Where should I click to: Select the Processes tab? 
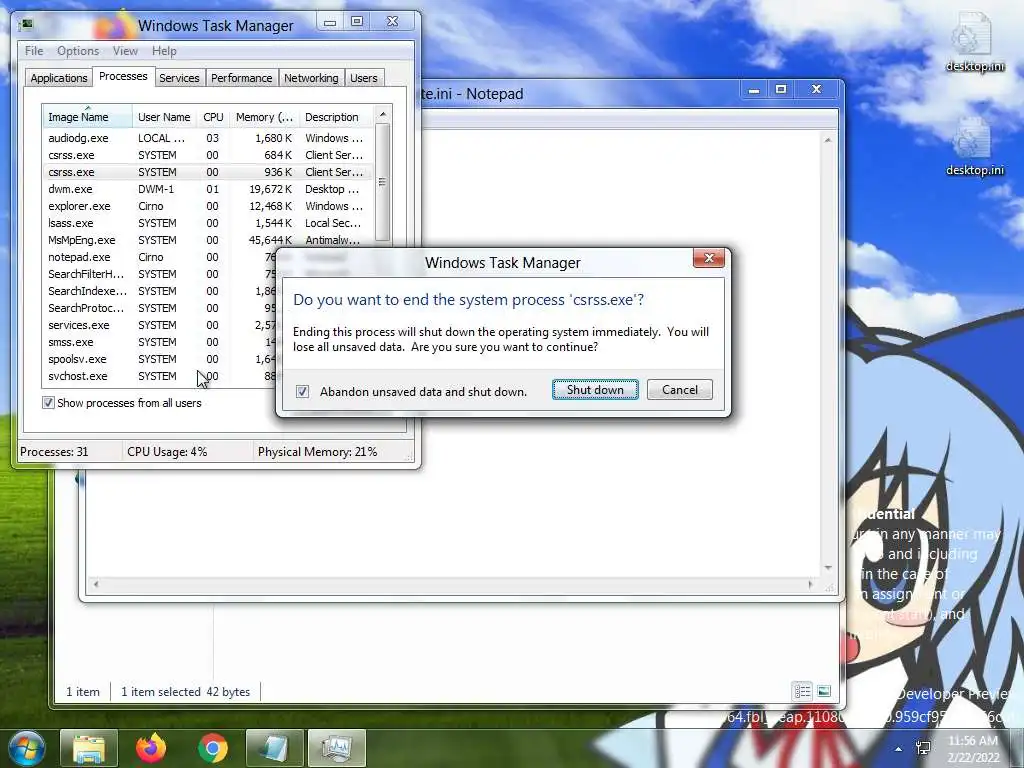pyautogui.click(x=123, y=76)
